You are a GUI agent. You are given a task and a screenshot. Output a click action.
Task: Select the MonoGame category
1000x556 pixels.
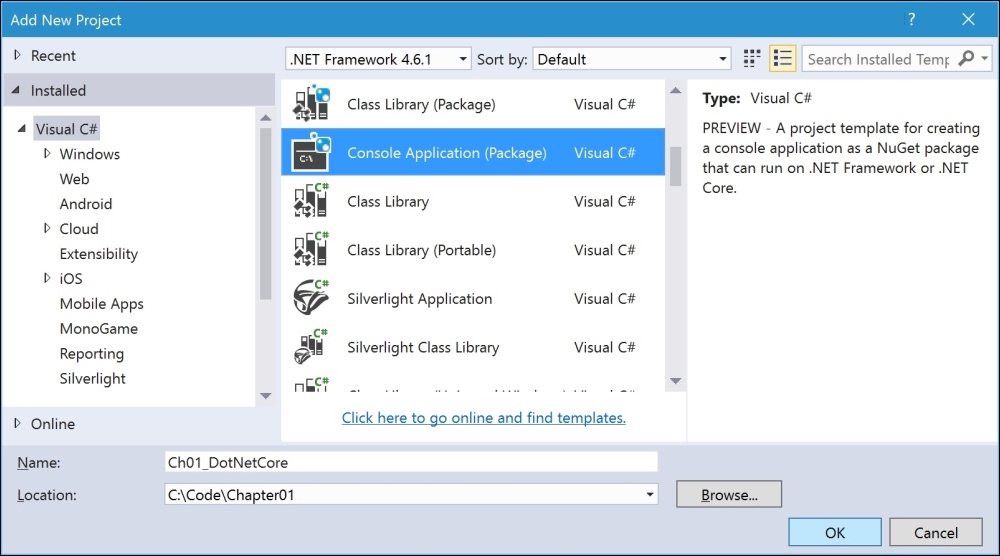(99, 328)
